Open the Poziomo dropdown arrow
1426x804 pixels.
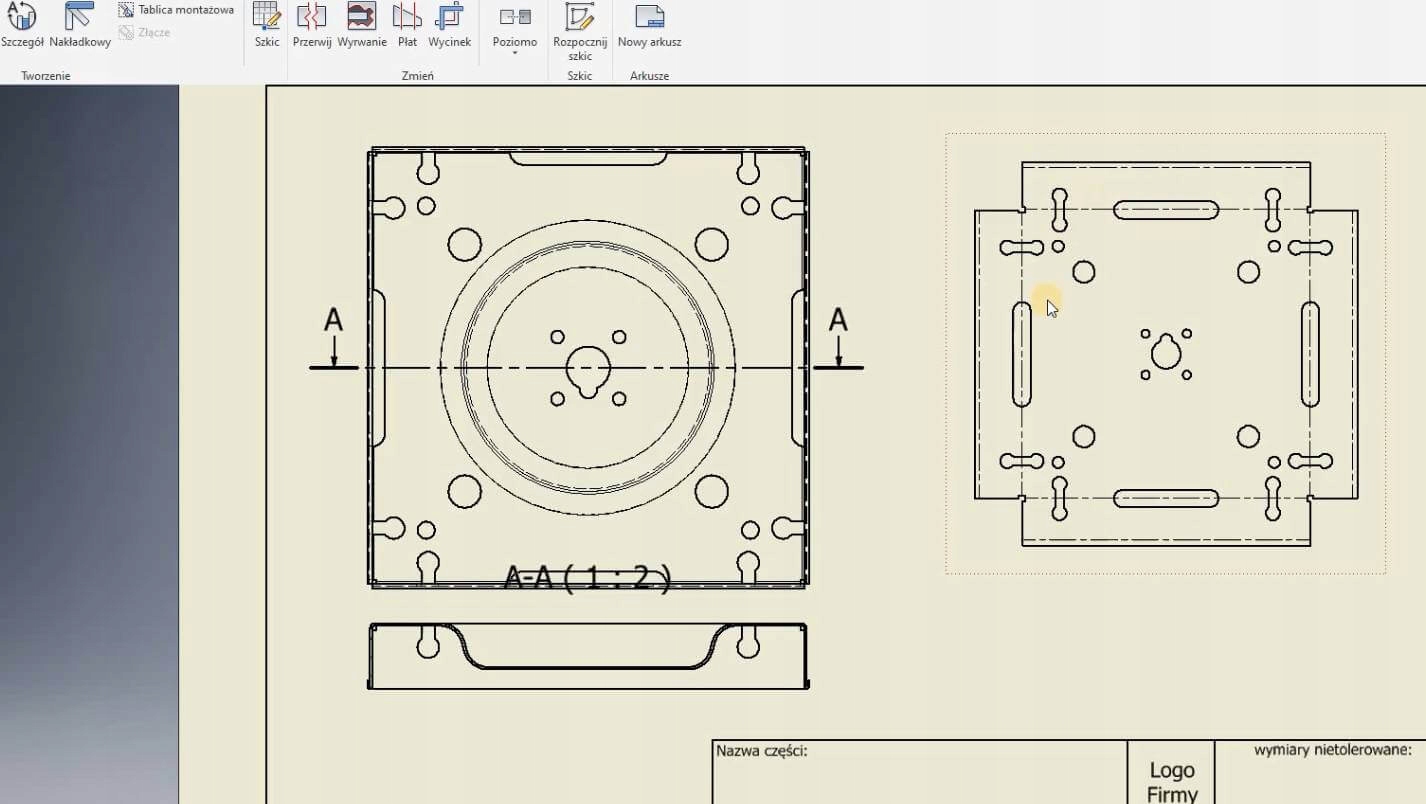(x=515, y=53)
